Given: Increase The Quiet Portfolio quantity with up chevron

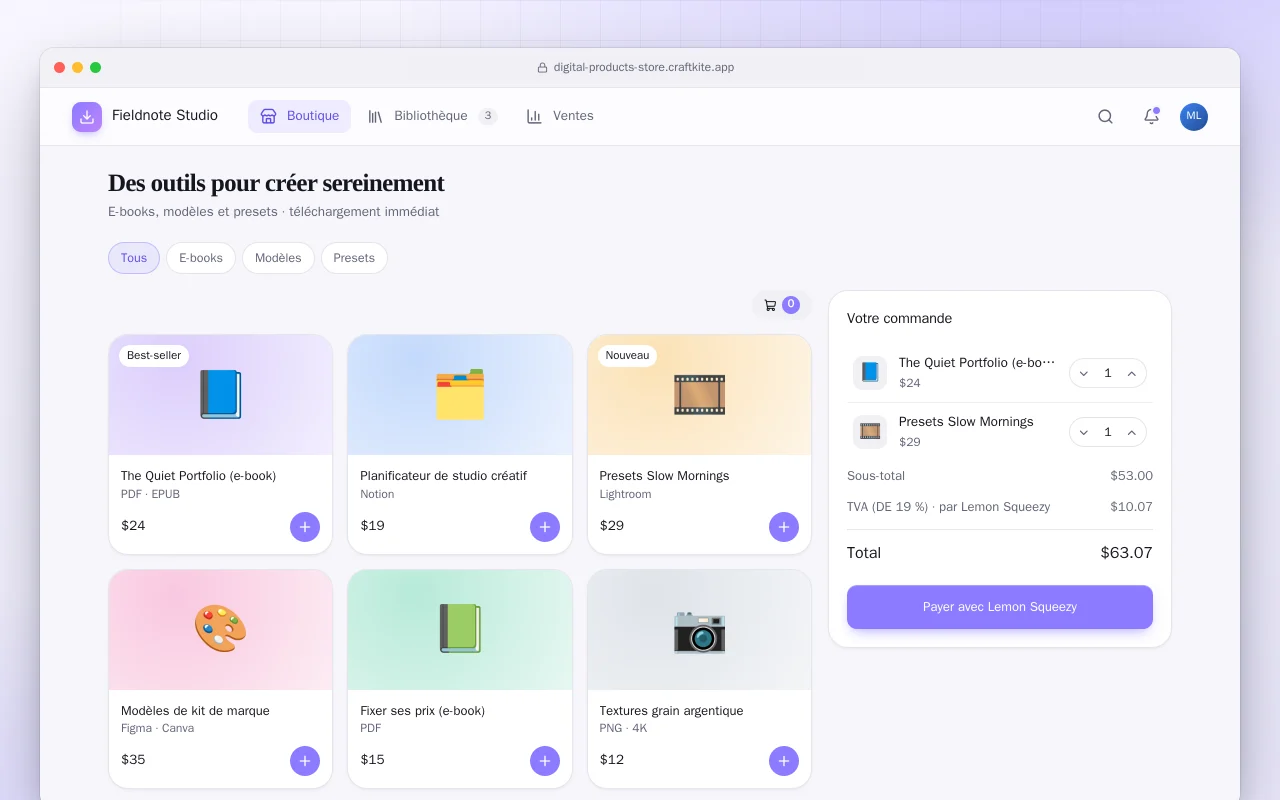Looking at the screenshot, I should (1132, 373).
